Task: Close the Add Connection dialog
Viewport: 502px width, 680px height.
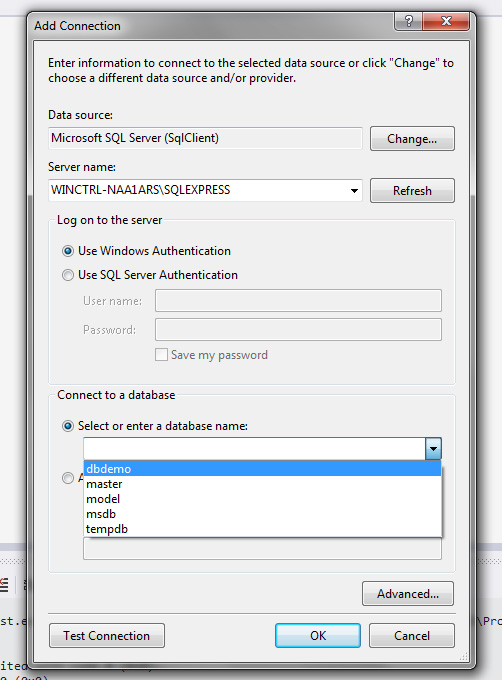Action: [x=446, y=20]
